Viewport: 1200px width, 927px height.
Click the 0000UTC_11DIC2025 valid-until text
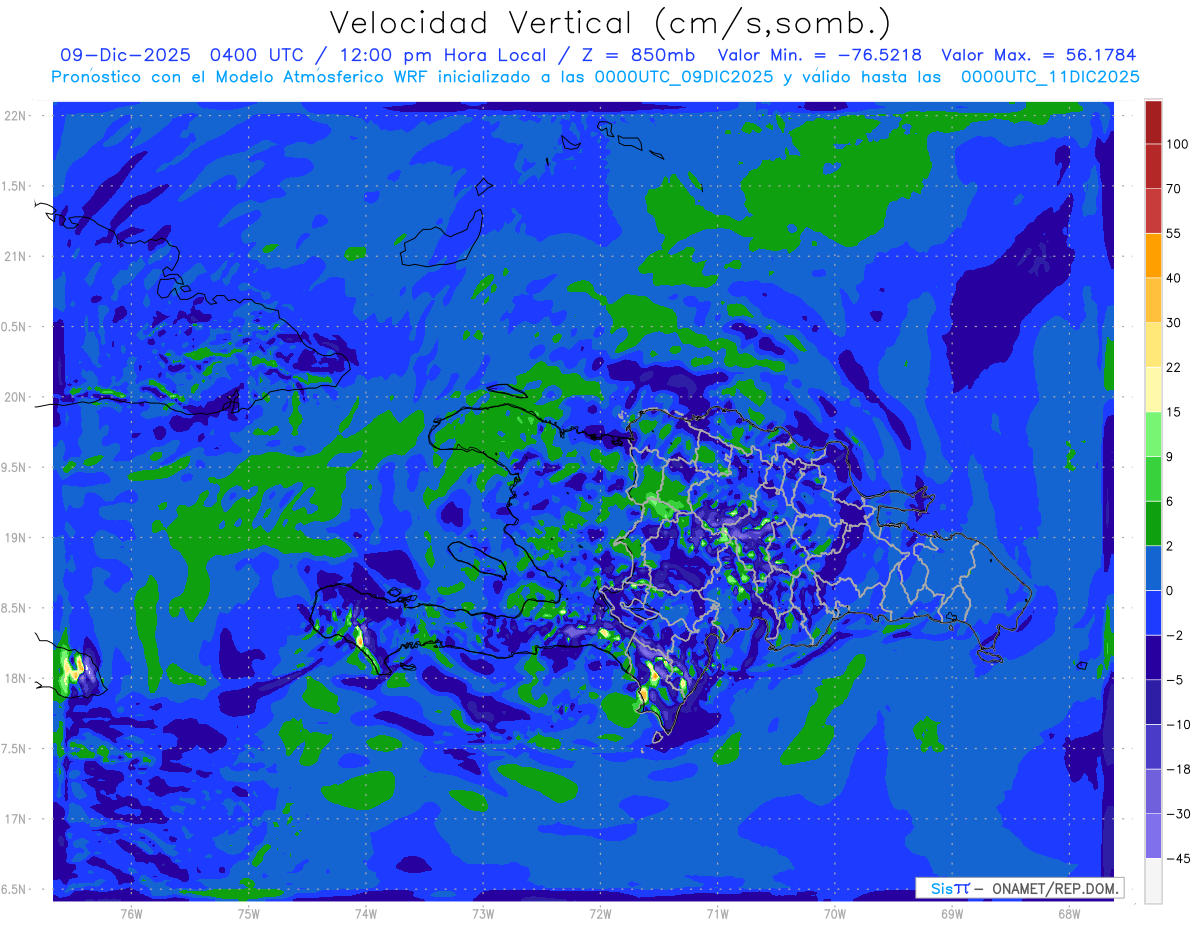pos(1050,77)
